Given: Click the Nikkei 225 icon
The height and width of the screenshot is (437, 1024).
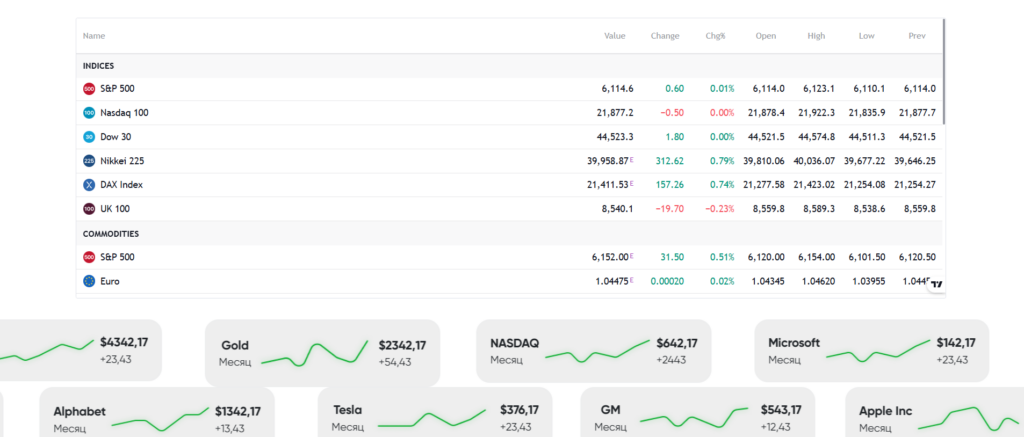Looking at the screenshot, I should click(x=89, y=161).
